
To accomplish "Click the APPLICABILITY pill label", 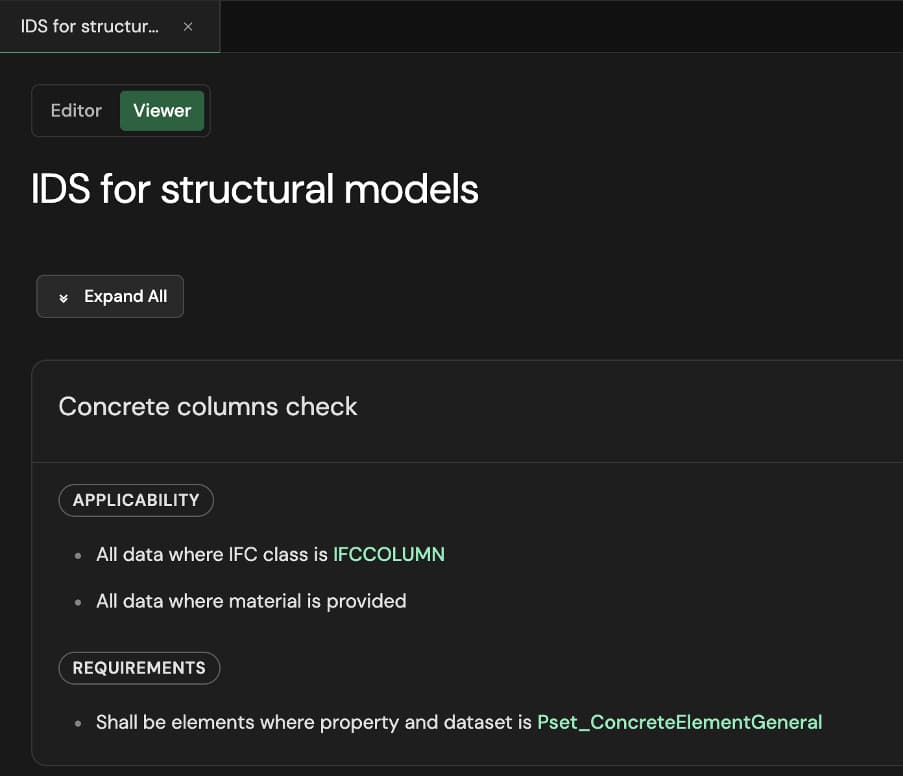I will point(136,500).
